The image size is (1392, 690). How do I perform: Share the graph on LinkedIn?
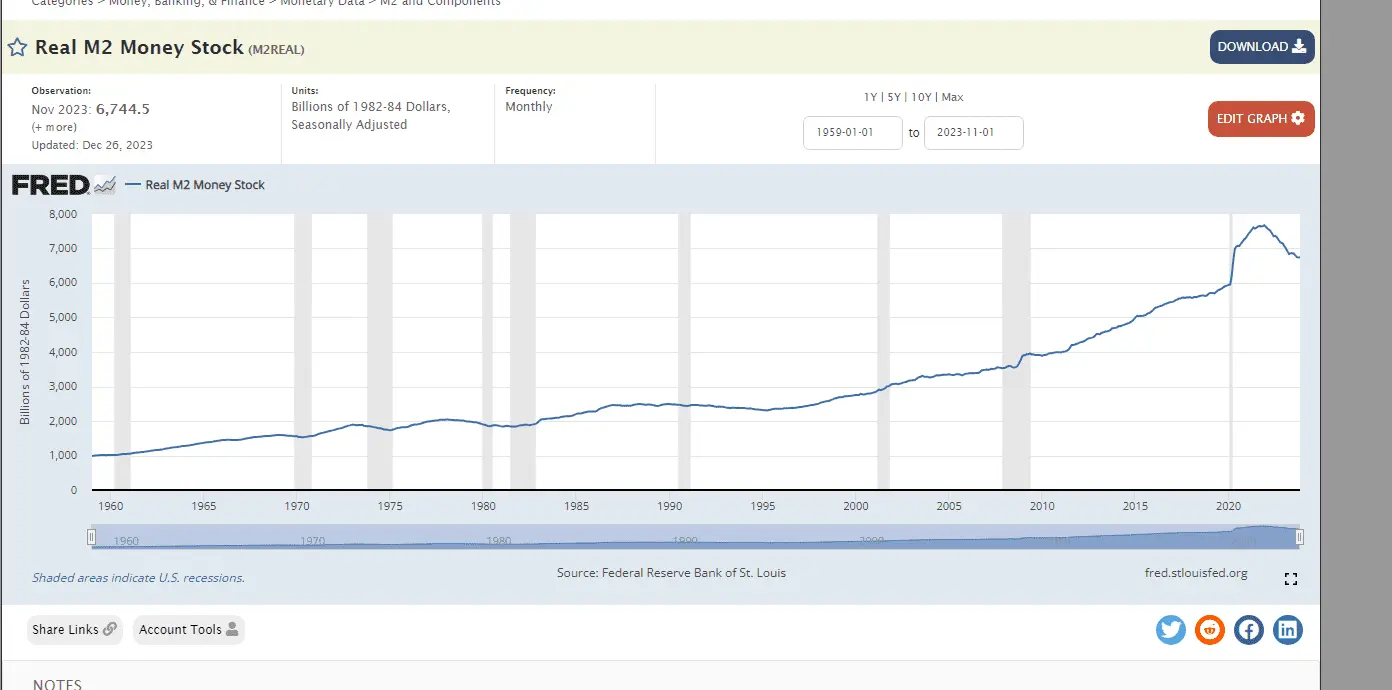pyautogui.click(x=1288, y=630)
